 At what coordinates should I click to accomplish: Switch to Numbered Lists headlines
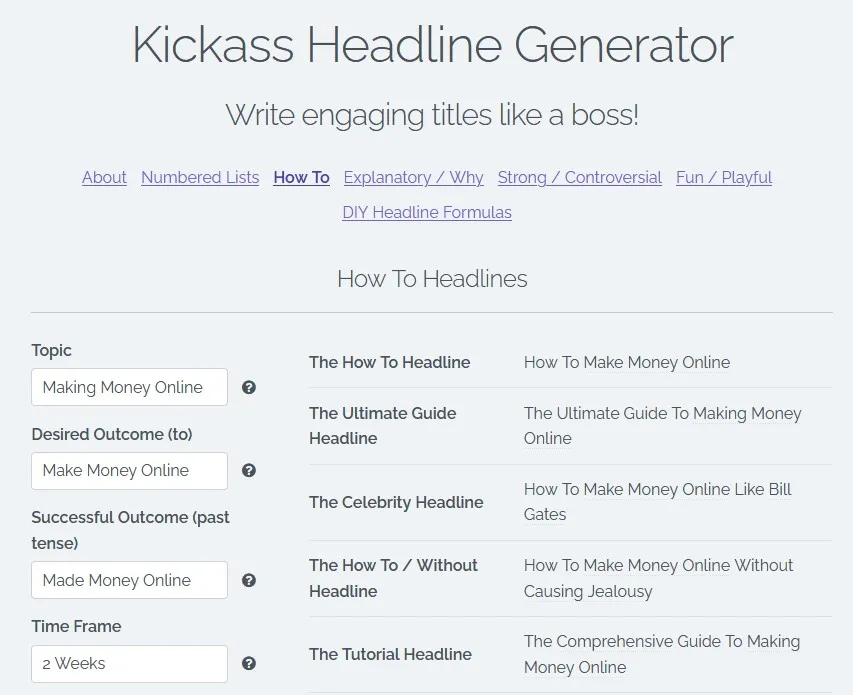(200, 177)
